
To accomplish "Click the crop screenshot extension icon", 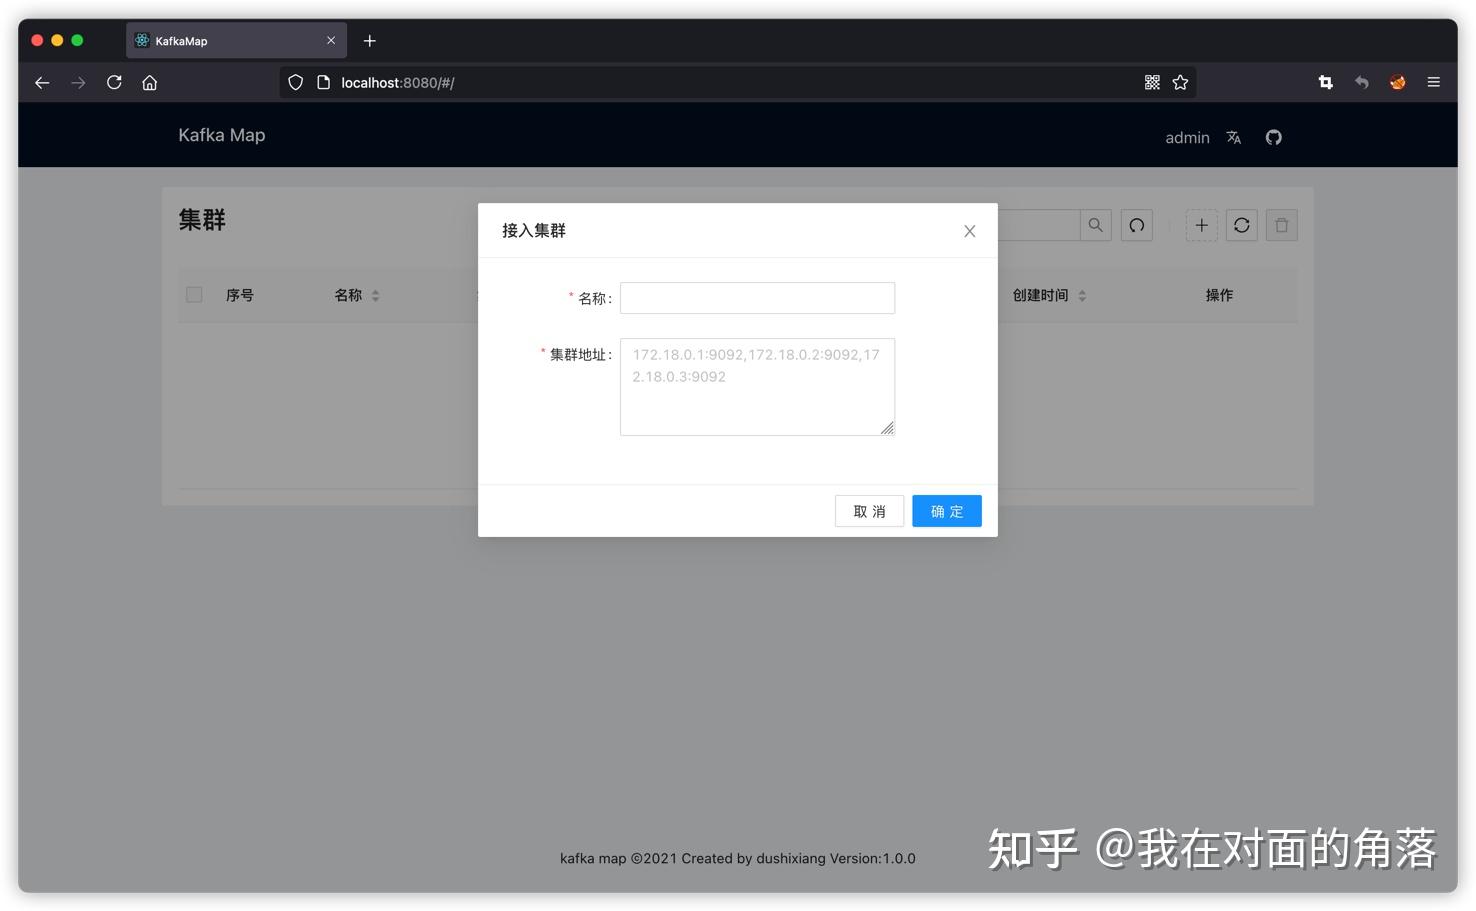I will (x=1325, y=83).
